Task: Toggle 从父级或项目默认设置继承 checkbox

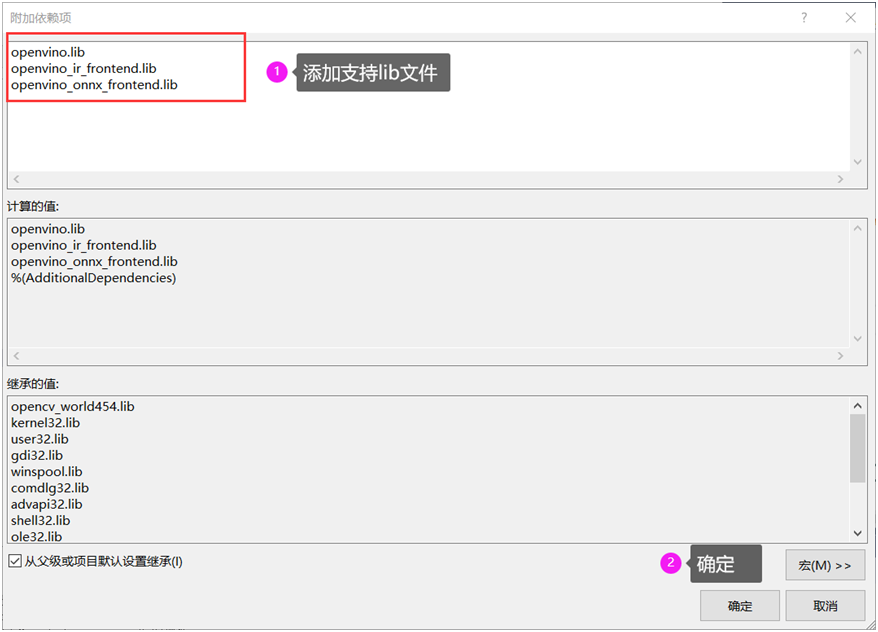Action: point(15,561)
